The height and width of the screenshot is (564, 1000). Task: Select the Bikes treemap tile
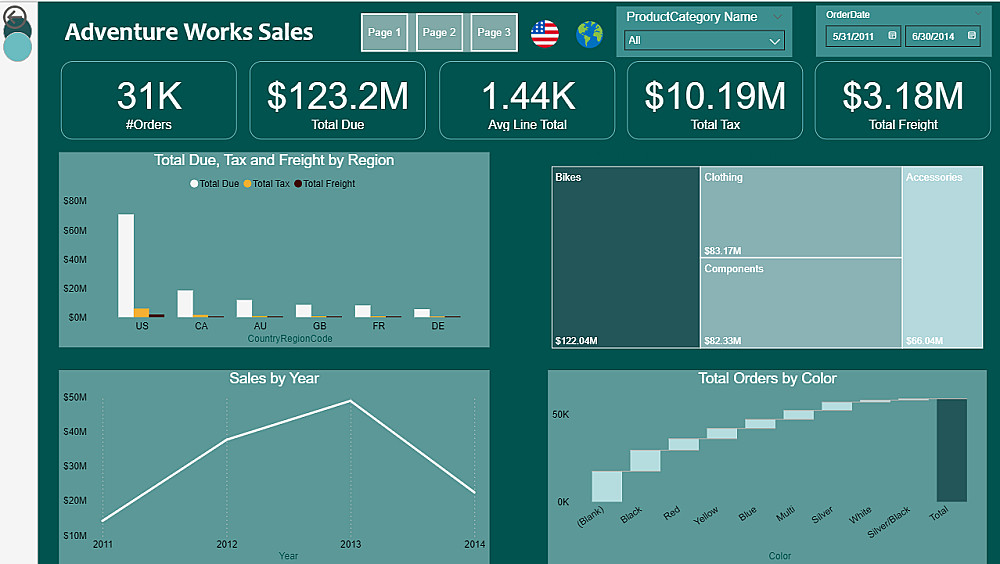625,257
